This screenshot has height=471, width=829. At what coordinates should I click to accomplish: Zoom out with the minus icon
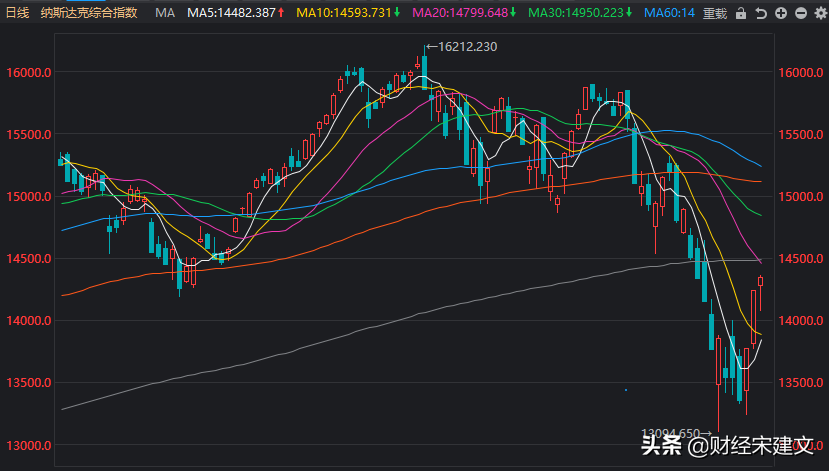coord(801,13)
